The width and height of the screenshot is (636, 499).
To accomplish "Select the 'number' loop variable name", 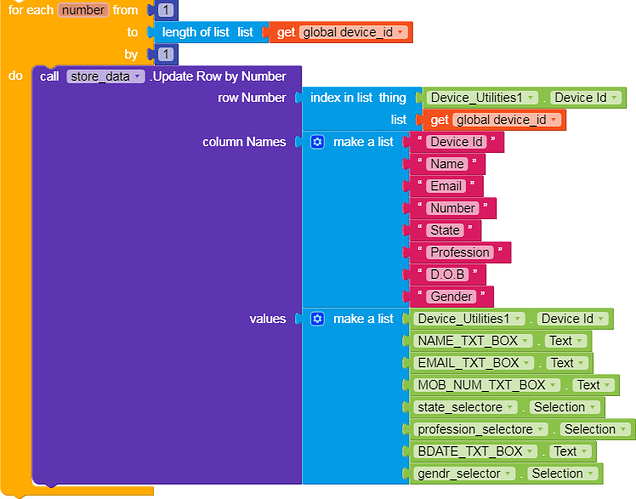I will tap(83, 10).
